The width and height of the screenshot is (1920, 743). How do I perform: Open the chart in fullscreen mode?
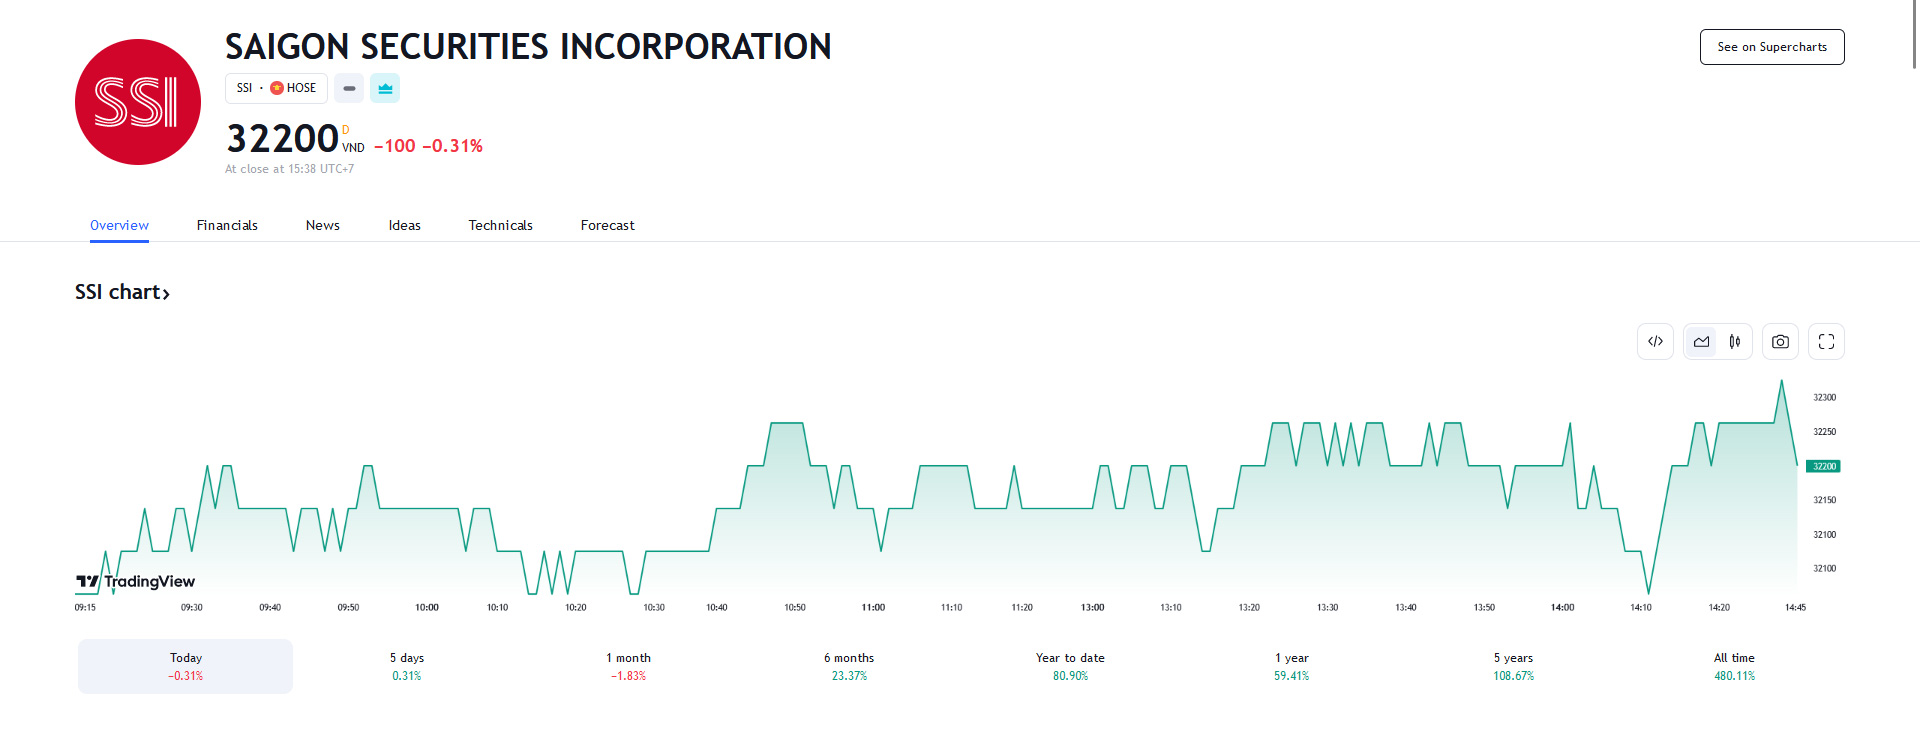point(1826,342)
